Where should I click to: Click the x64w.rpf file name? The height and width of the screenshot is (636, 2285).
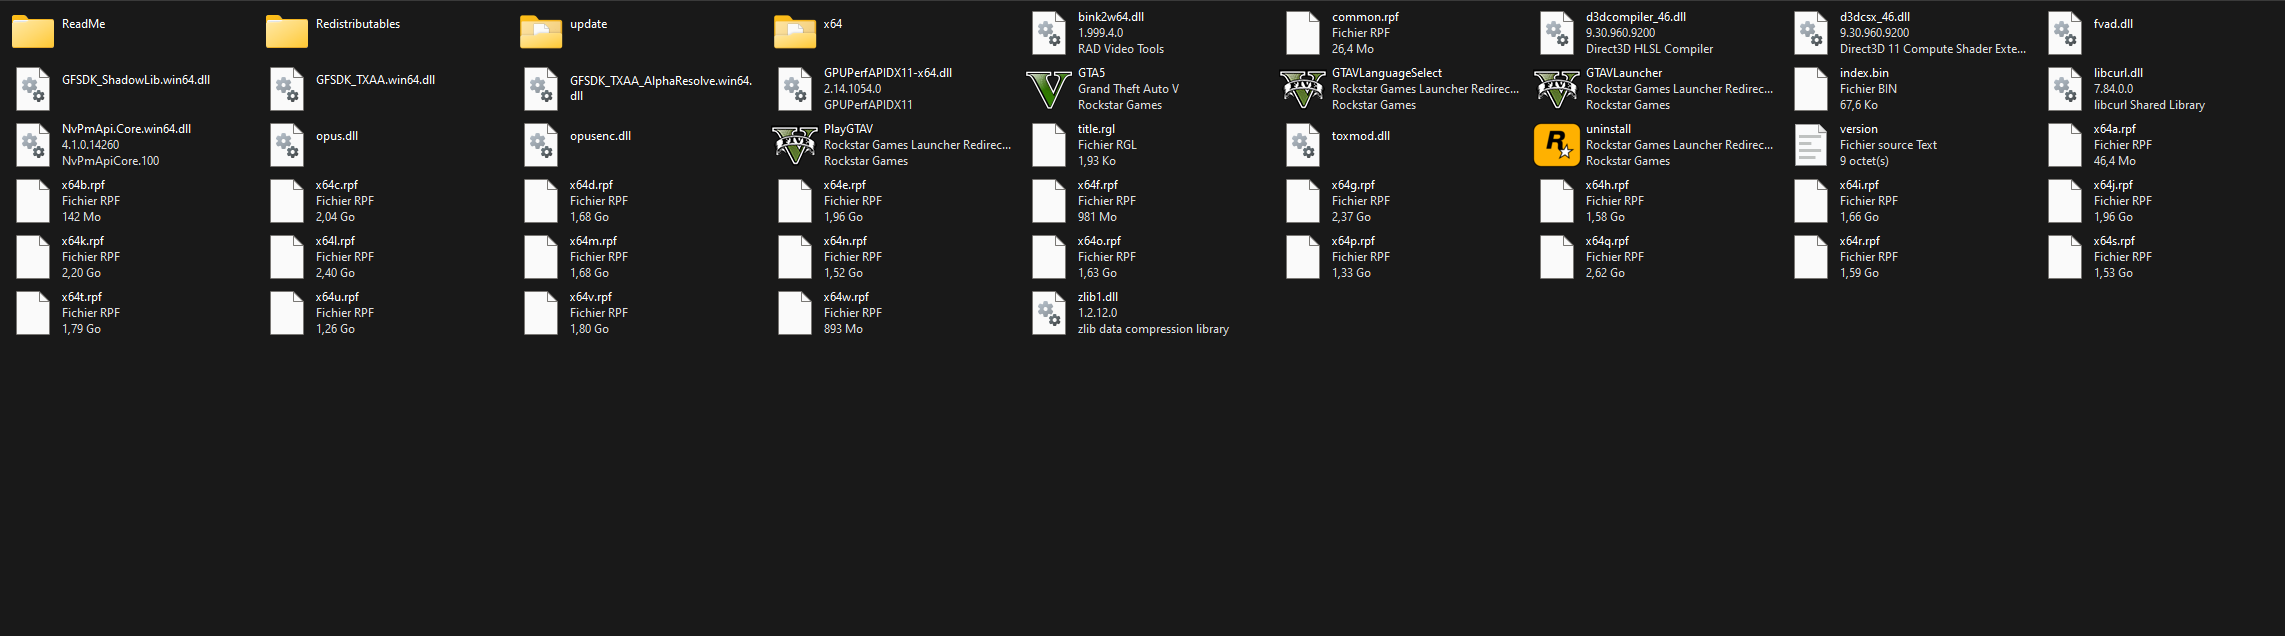(846, 297)
